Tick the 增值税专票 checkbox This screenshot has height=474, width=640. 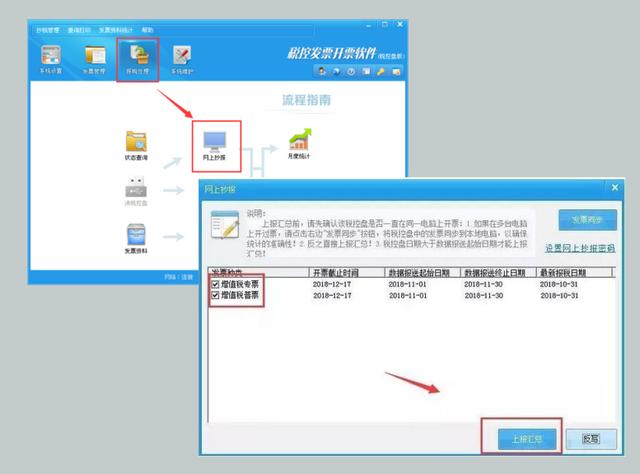click(215, 284)
